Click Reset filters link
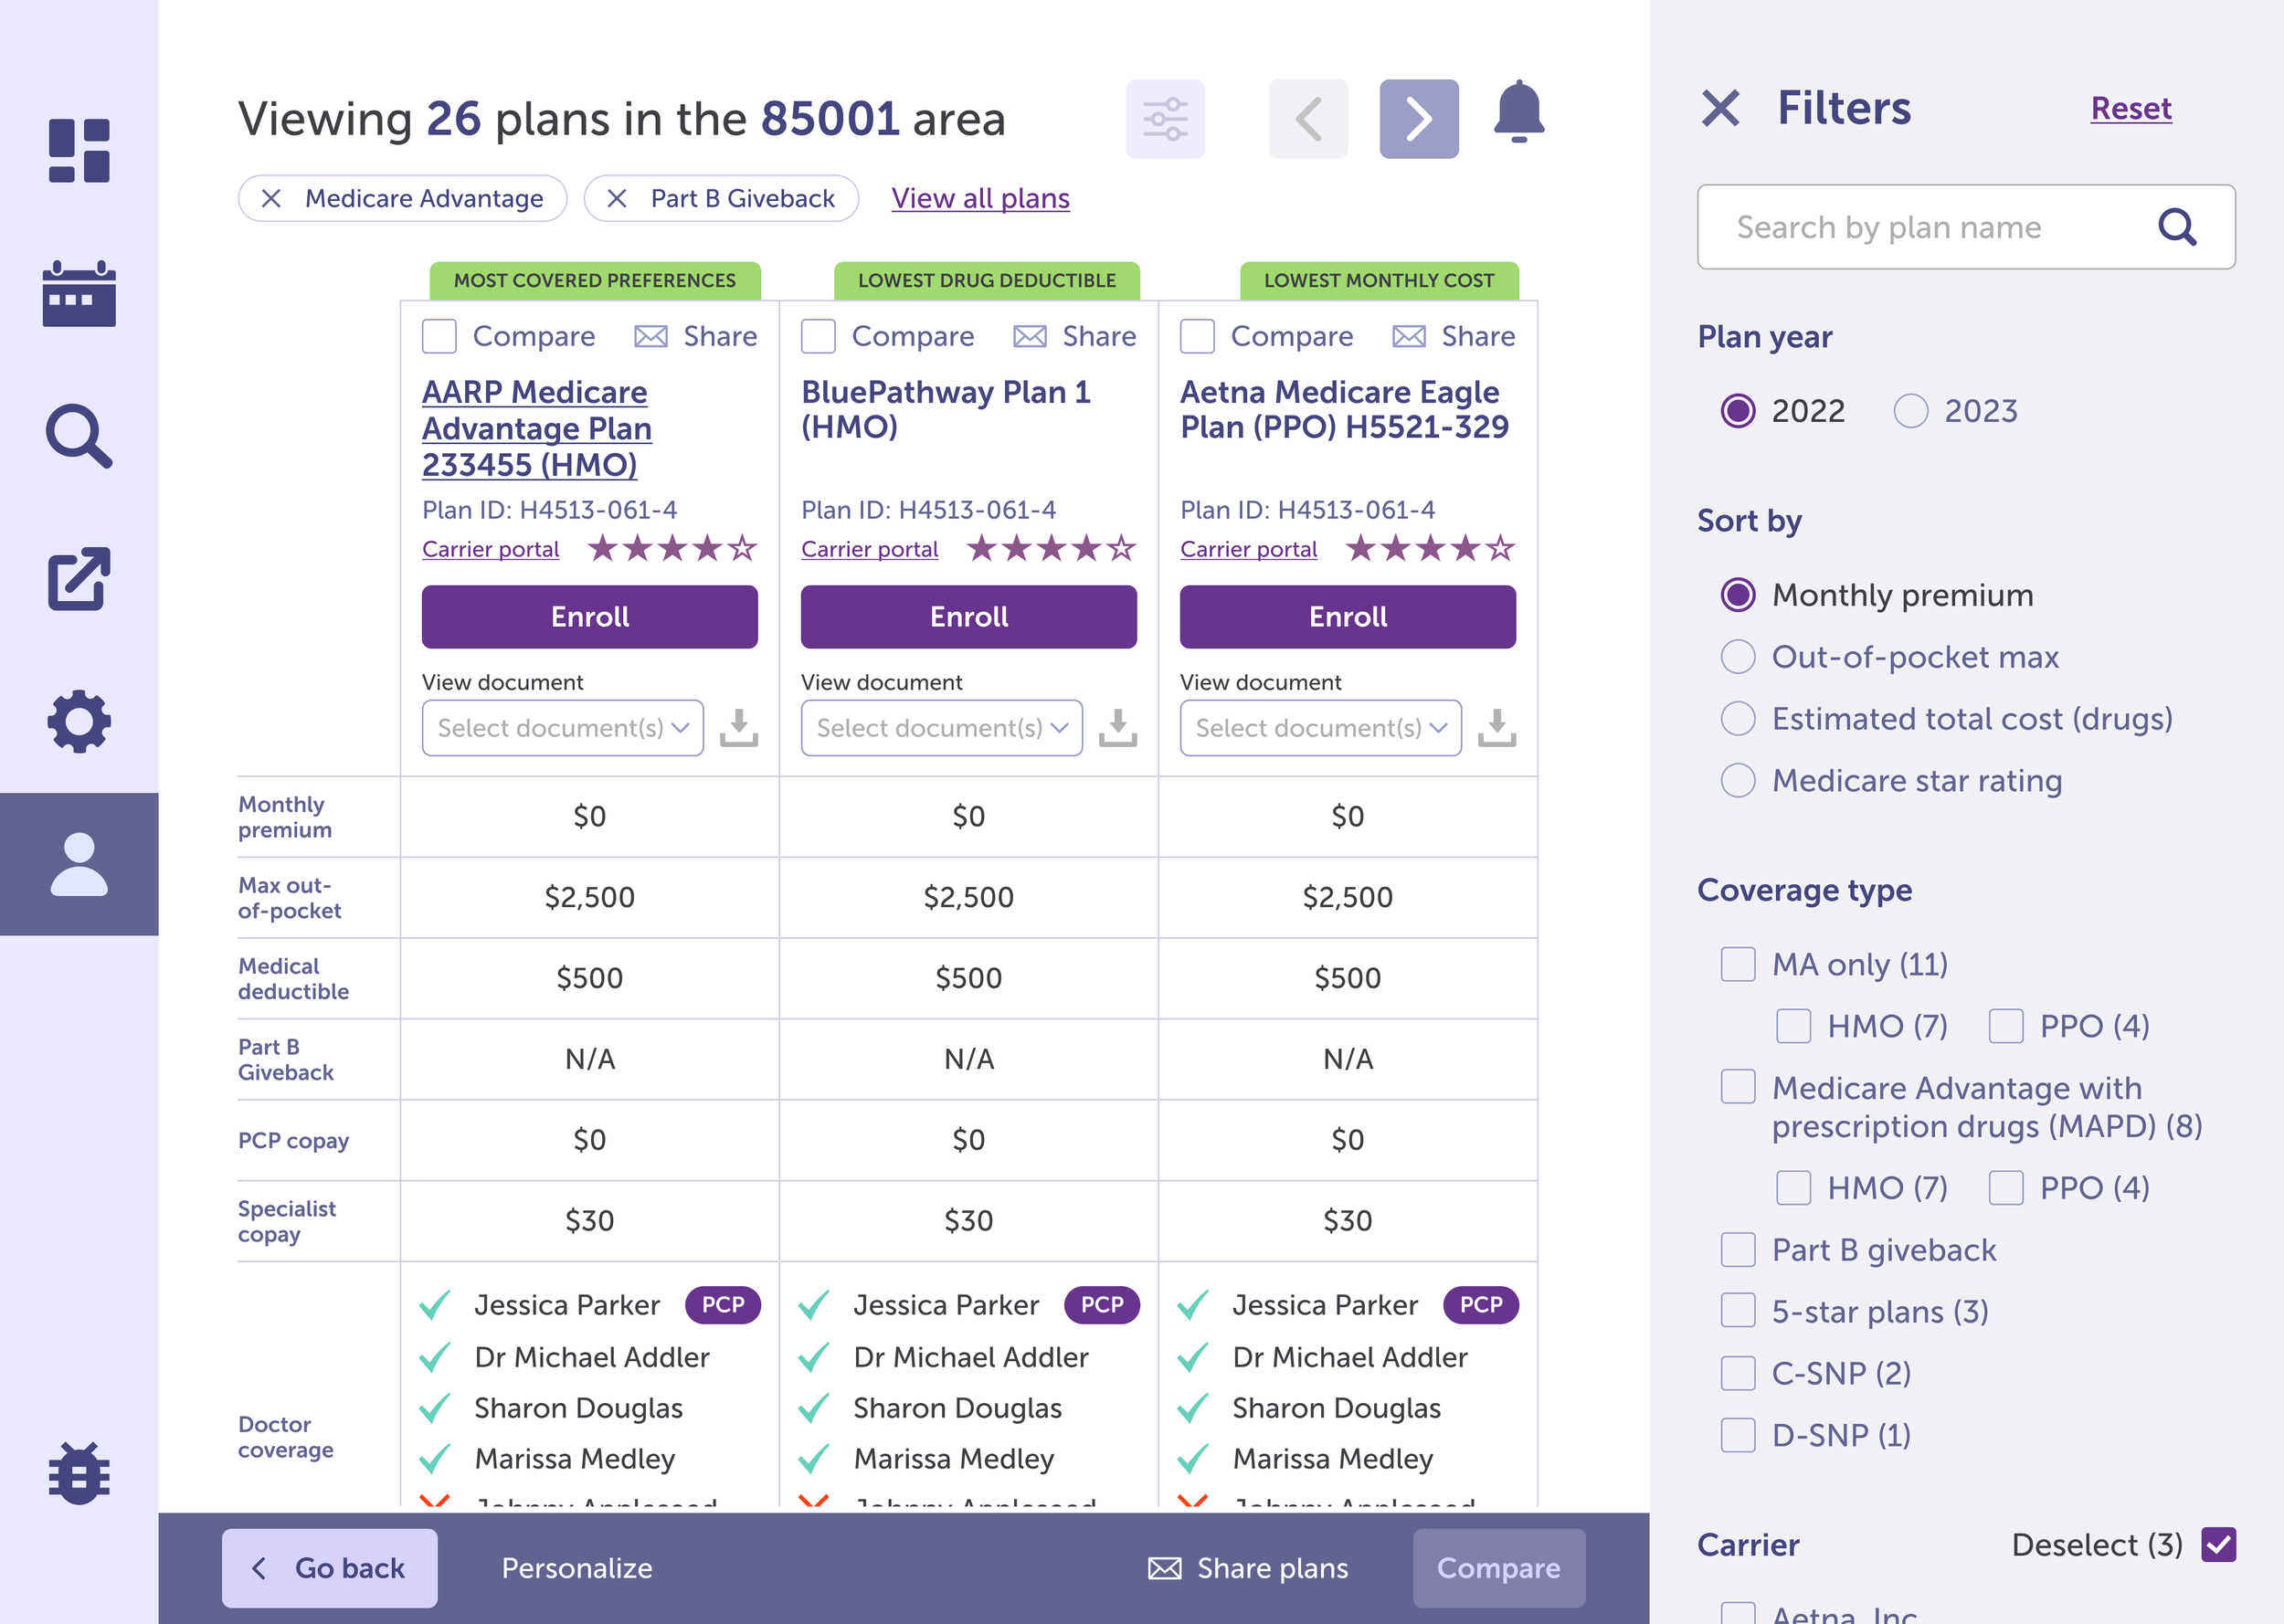The image size is (2284, 1624). coord(2131,108)
